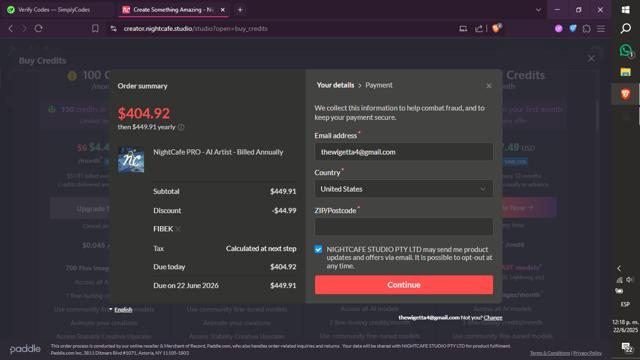This screenshot has width=640, height=360.
Task: Click the ZIP/Postcode field
Action: tap(404, 227)
